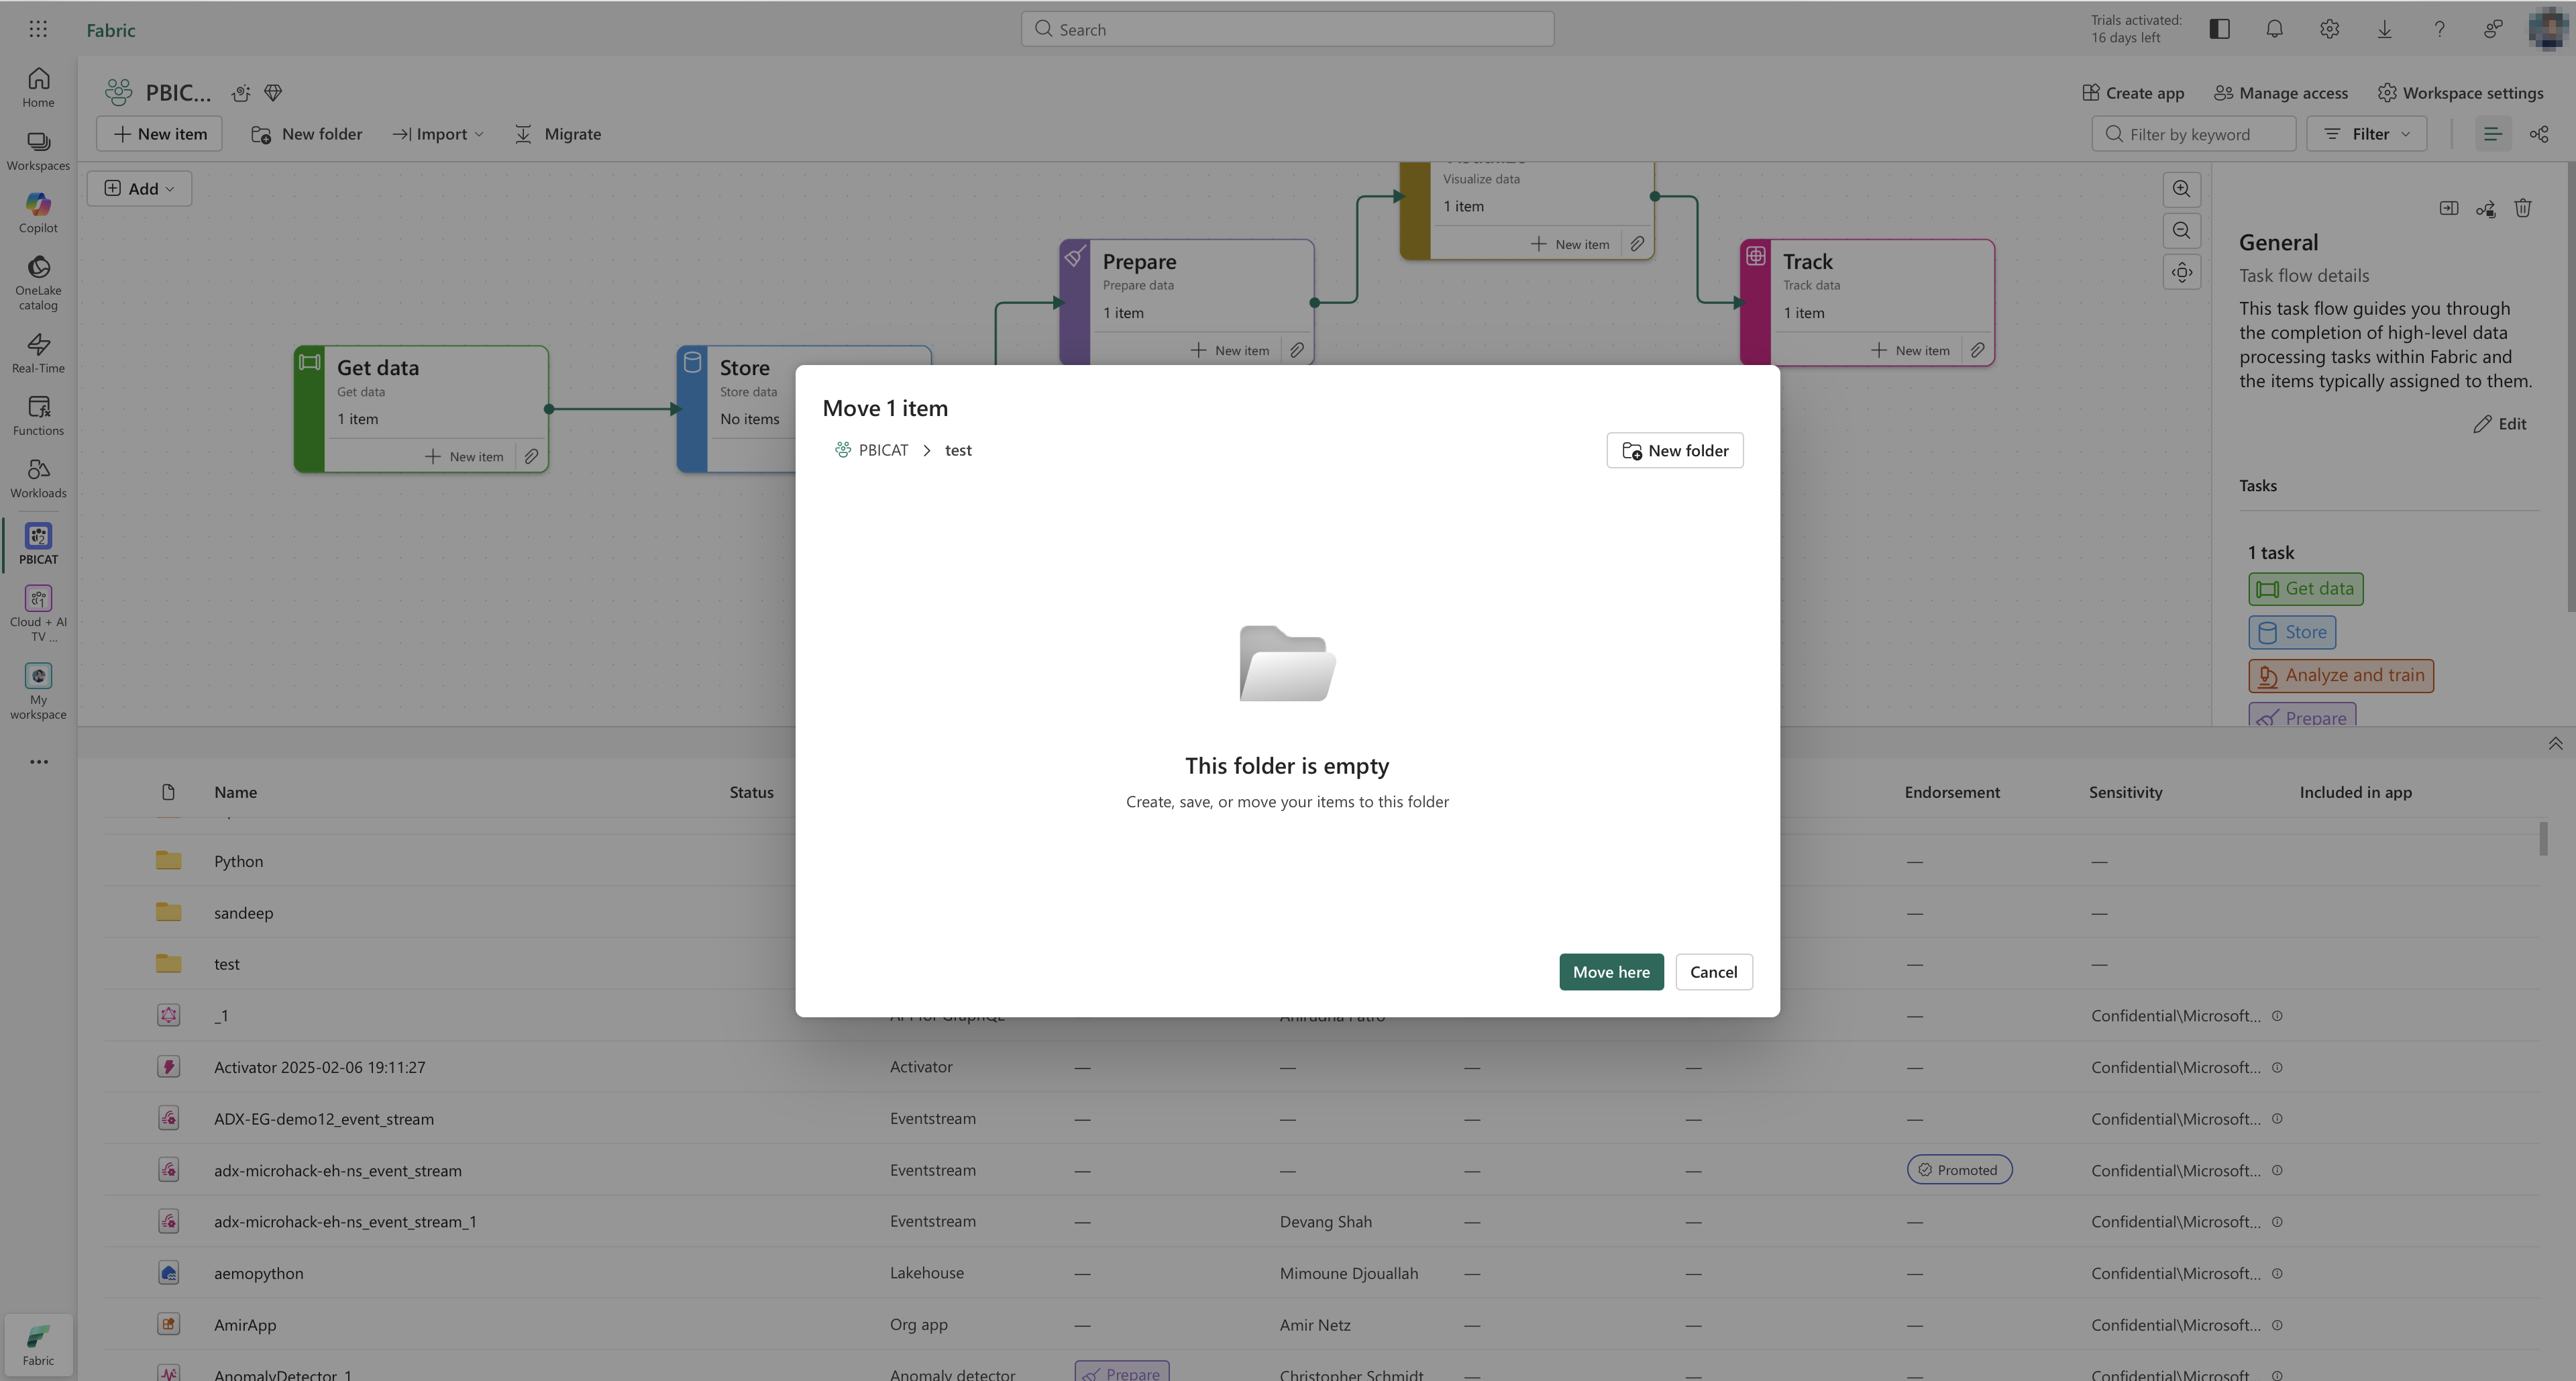Cancel the move dialog
This screenshot has width=2576, height=1381.
coord(1714,972)
